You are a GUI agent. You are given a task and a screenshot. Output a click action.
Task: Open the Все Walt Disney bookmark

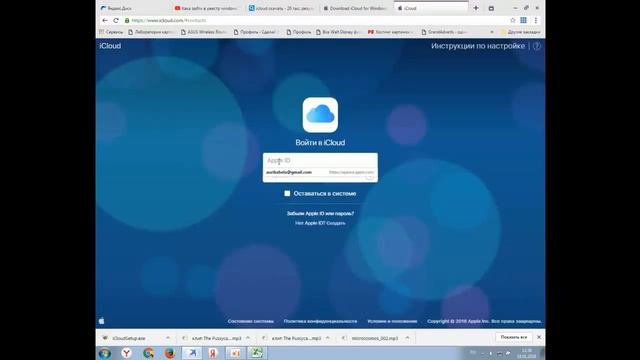[x=338, y=32]
